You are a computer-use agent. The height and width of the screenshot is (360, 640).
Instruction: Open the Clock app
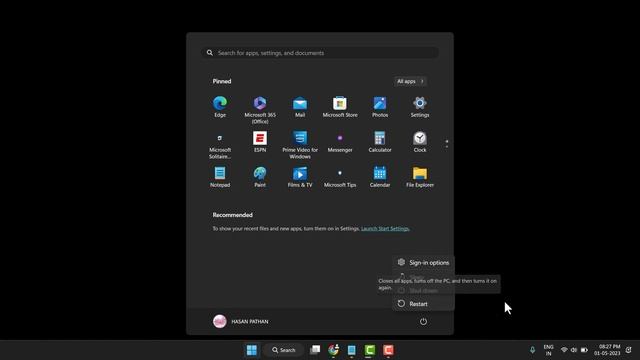pos(420,142)
